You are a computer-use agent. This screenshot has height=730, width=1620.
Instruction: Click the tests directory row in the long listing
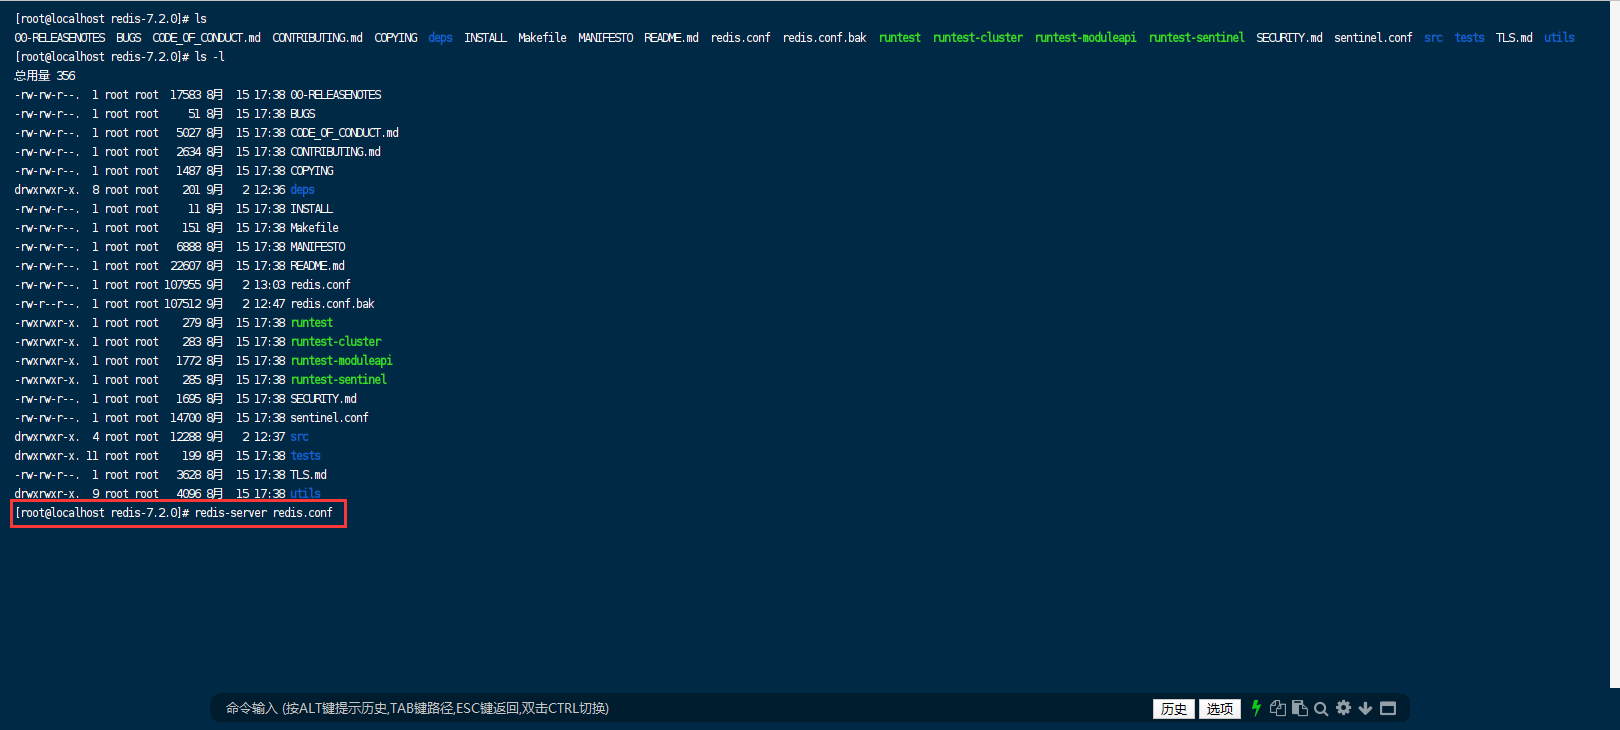point(167,456)
